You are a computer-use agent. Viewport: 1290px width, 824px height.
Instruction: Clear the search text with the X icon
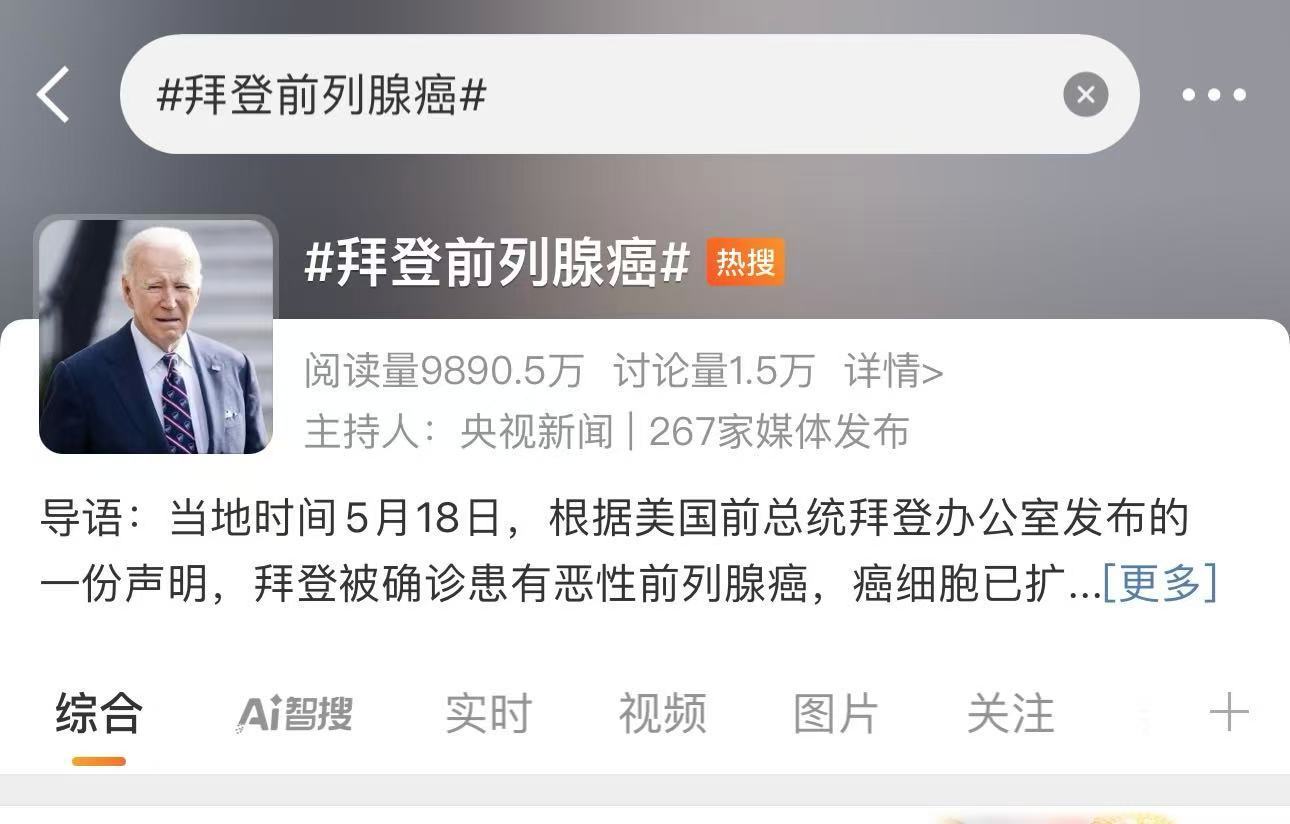[x=1085, y=95]
